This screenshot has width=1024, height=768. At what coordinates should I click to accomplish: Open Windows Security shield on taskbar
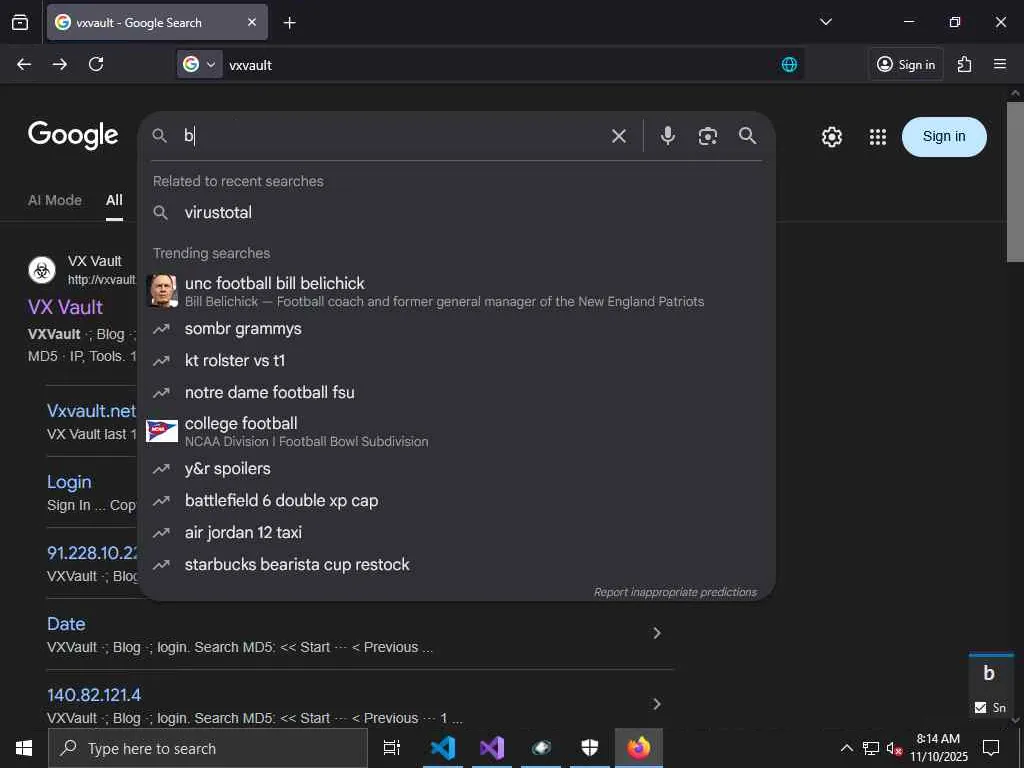tap(590, 748)
